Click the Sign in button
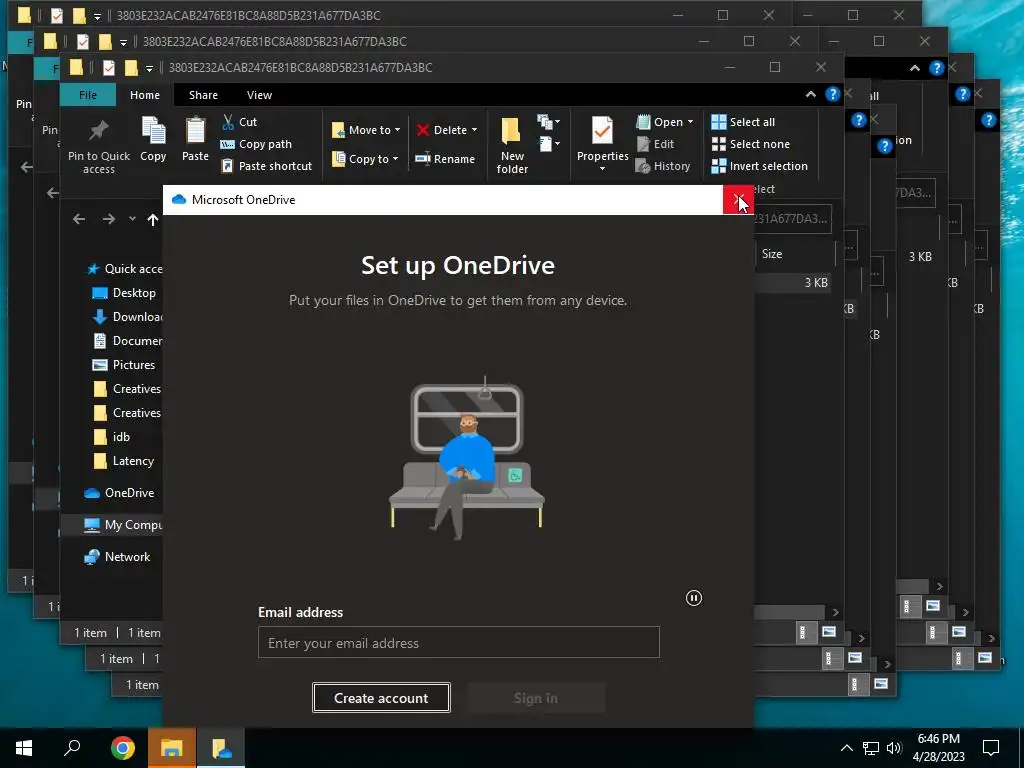The width and height of the screenshot is (1024, 768). [536, 698]
